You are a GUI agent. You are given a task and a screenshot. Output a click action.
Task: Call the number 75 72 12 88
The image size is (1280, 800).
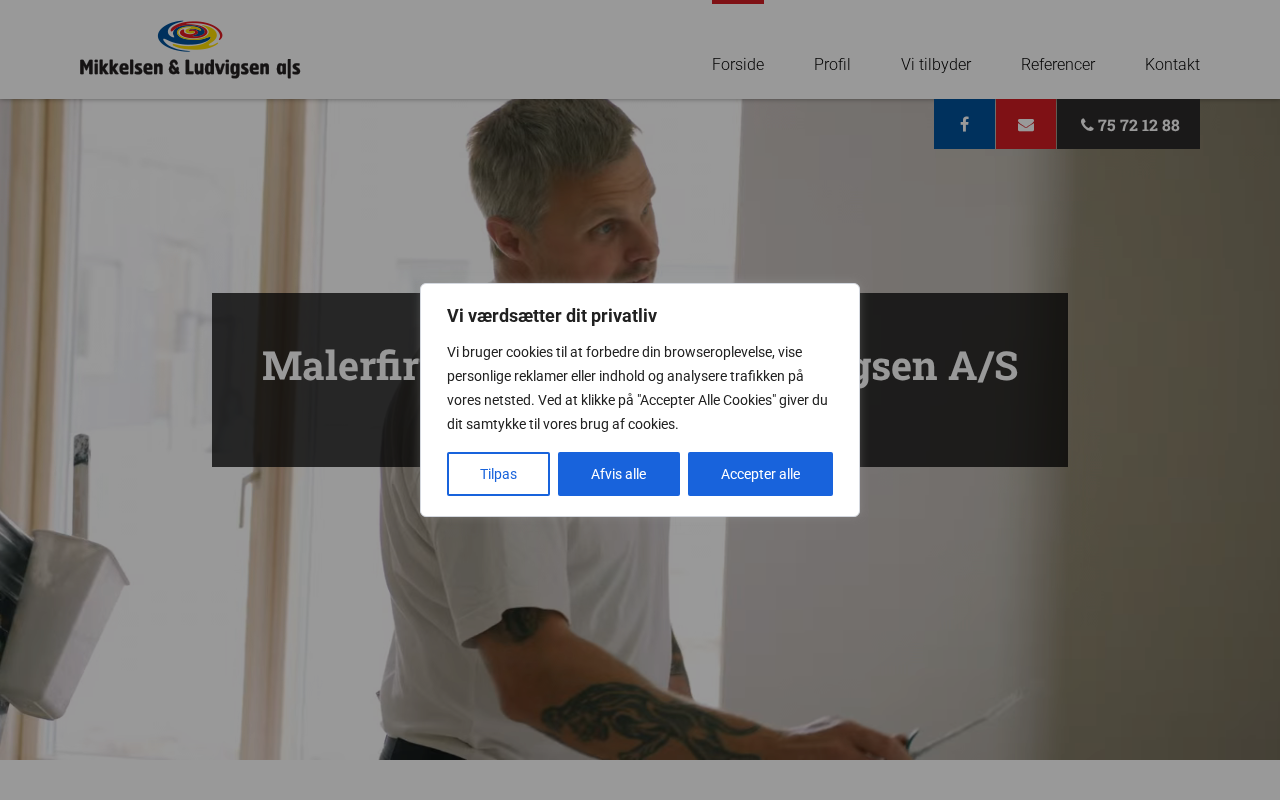1138,125
